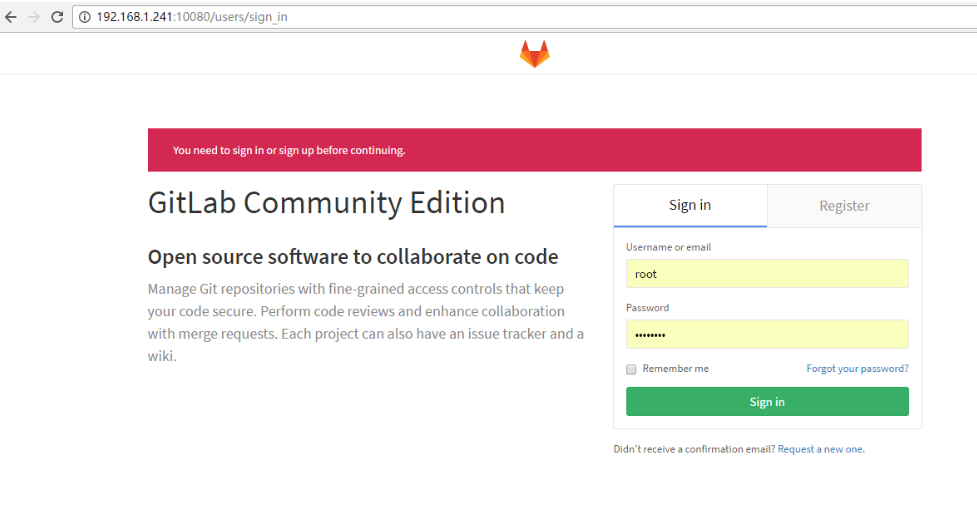Image resolution: width=977 pixels, height=532 pixels.
Task: Click the red sign in alert message
Action: coord(289,150)
